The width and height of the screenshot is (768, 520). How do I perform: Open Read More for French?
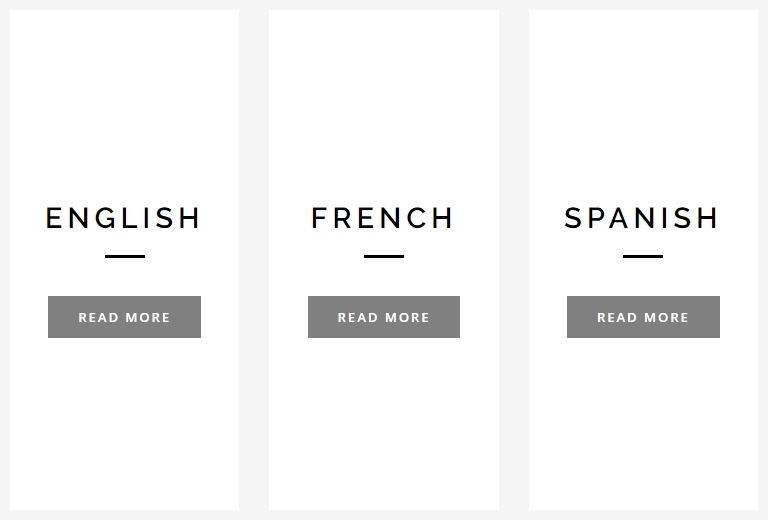pyautogui.click(x=384, y=317)
